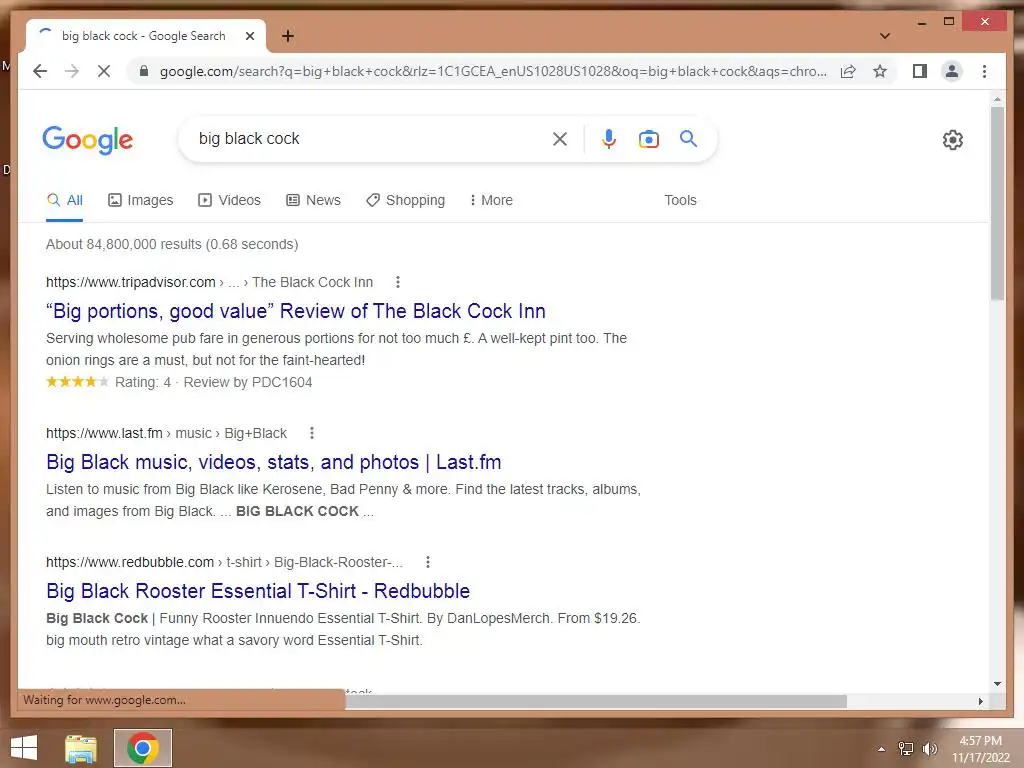
Task: Open options for the Redbubble result
Action: click(428, 562)
